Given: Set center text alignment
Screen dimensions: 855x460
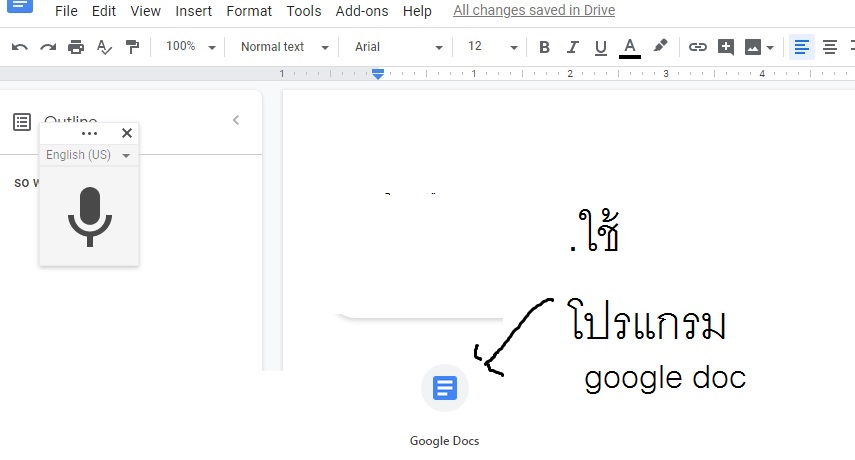Looking at the screenshot, I should coord(830,47).
